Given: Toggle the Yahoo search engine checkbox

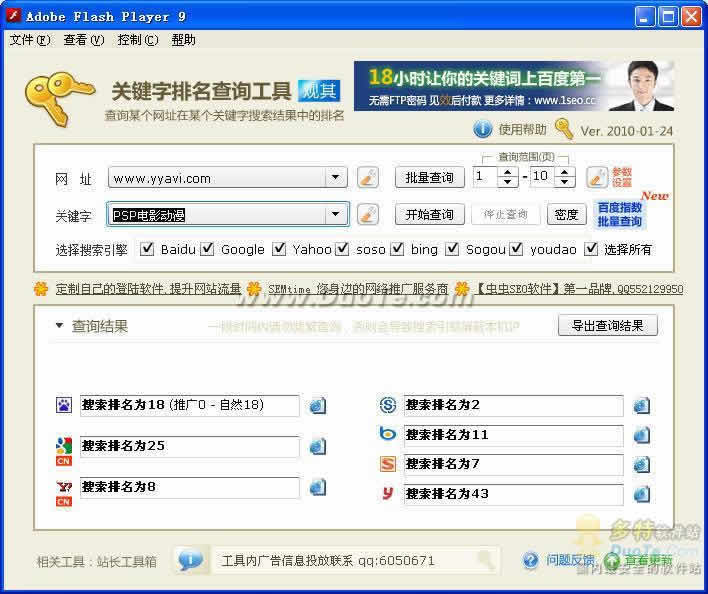Looking at the screenshot, I should click(x=279, y=249).
